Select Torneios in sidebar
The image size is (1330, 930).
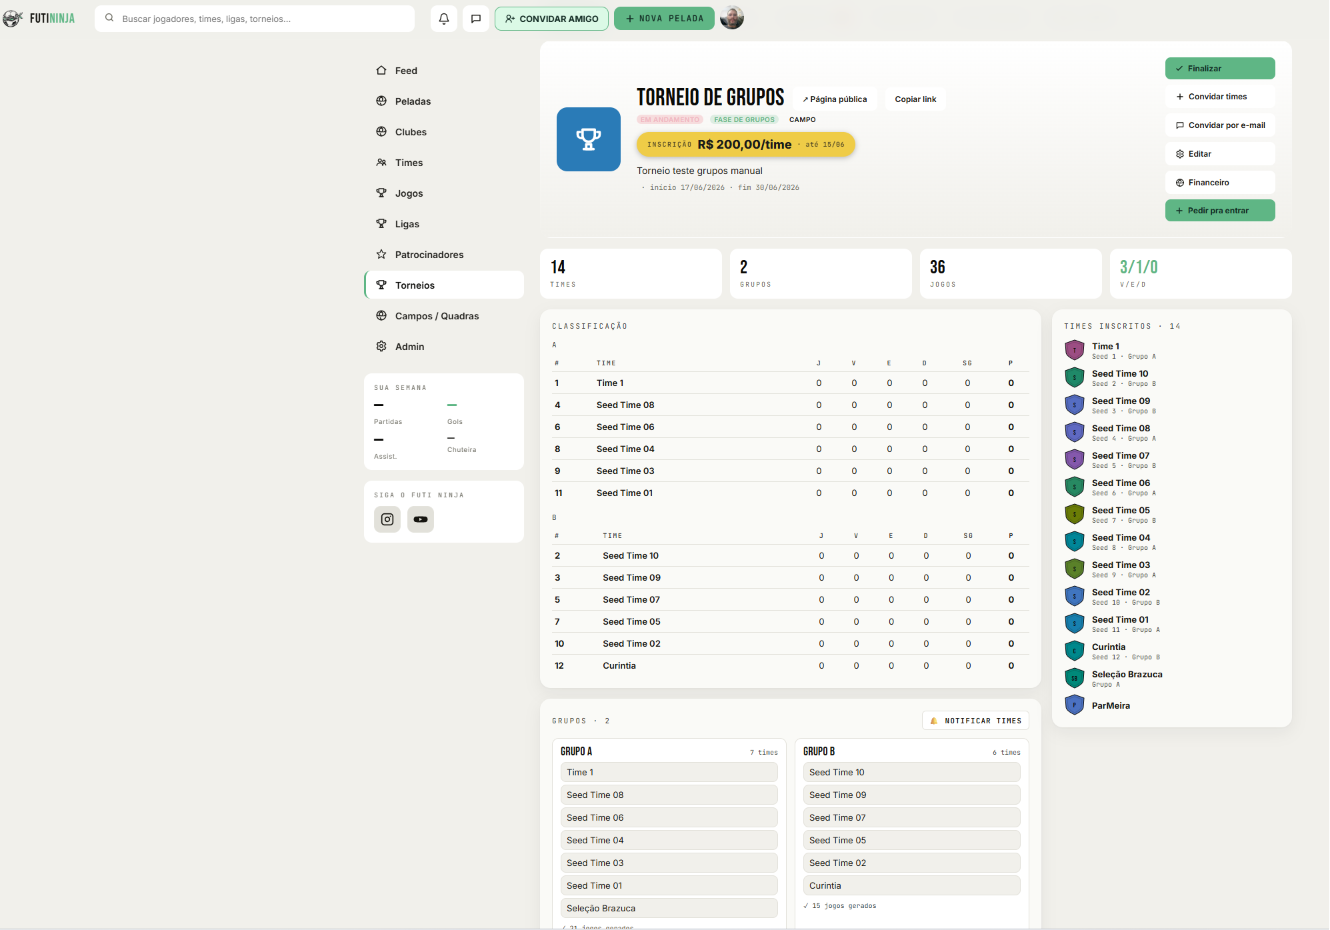point(444,285)
